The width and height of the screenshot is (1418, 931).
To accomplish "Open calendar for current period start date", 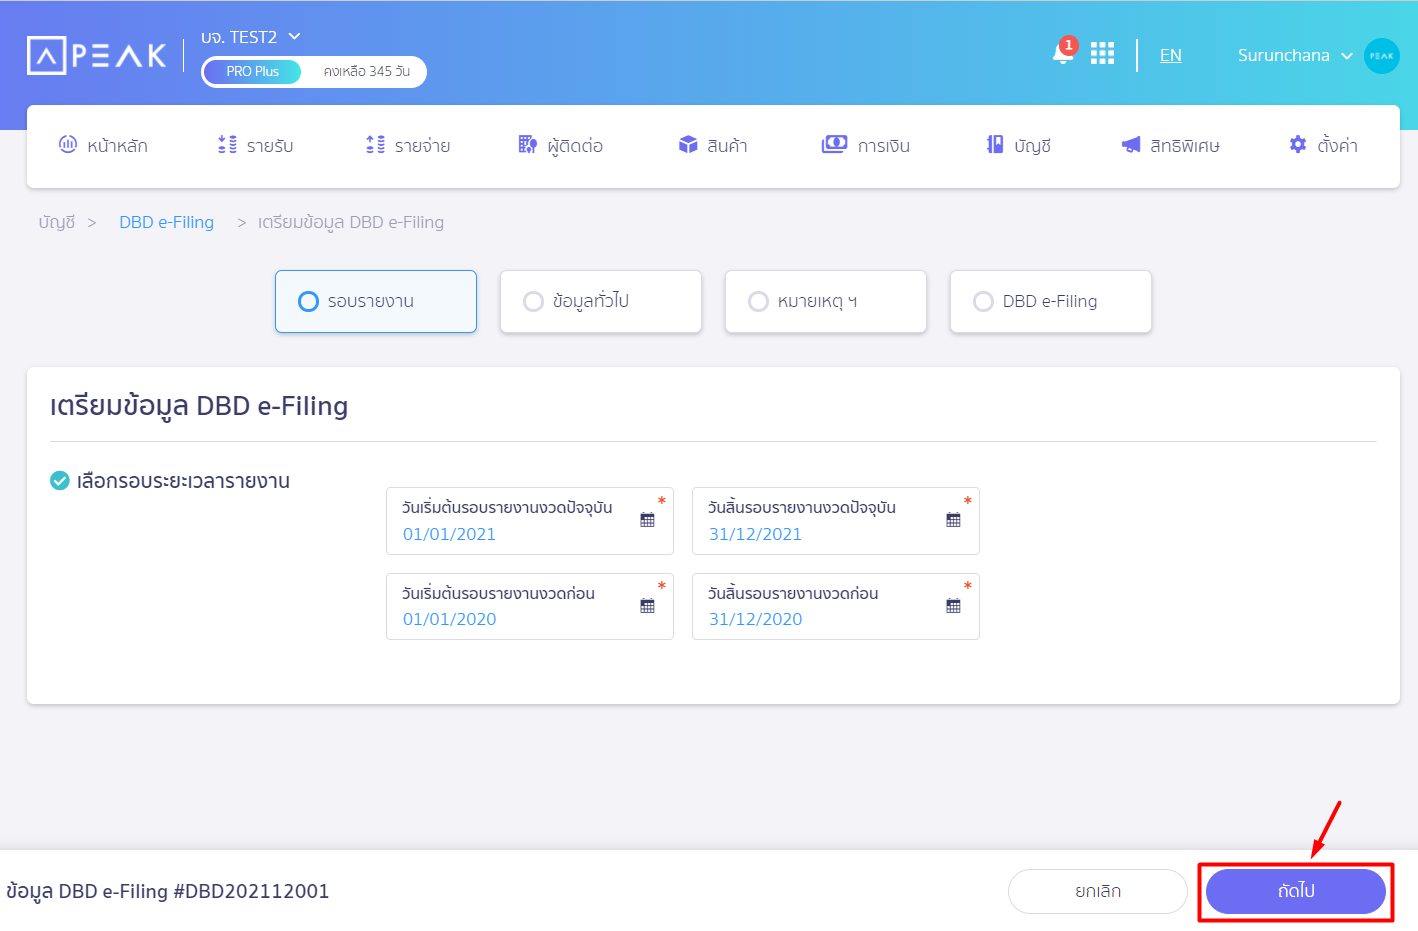I will (648, 520).
